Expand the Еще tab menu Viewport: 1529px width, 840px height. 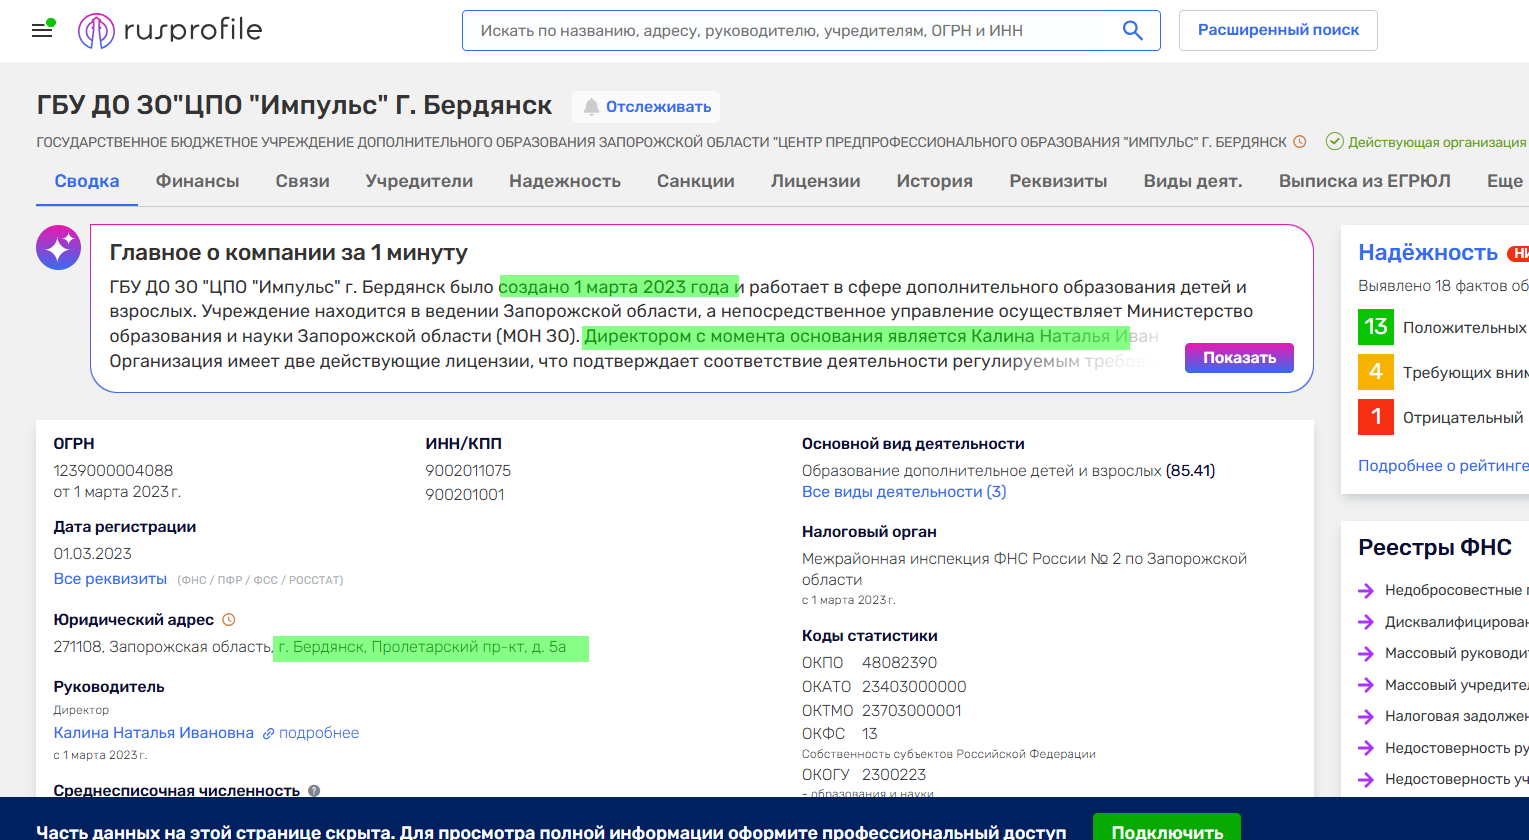pyautogui.click(x=1504, y=181)
